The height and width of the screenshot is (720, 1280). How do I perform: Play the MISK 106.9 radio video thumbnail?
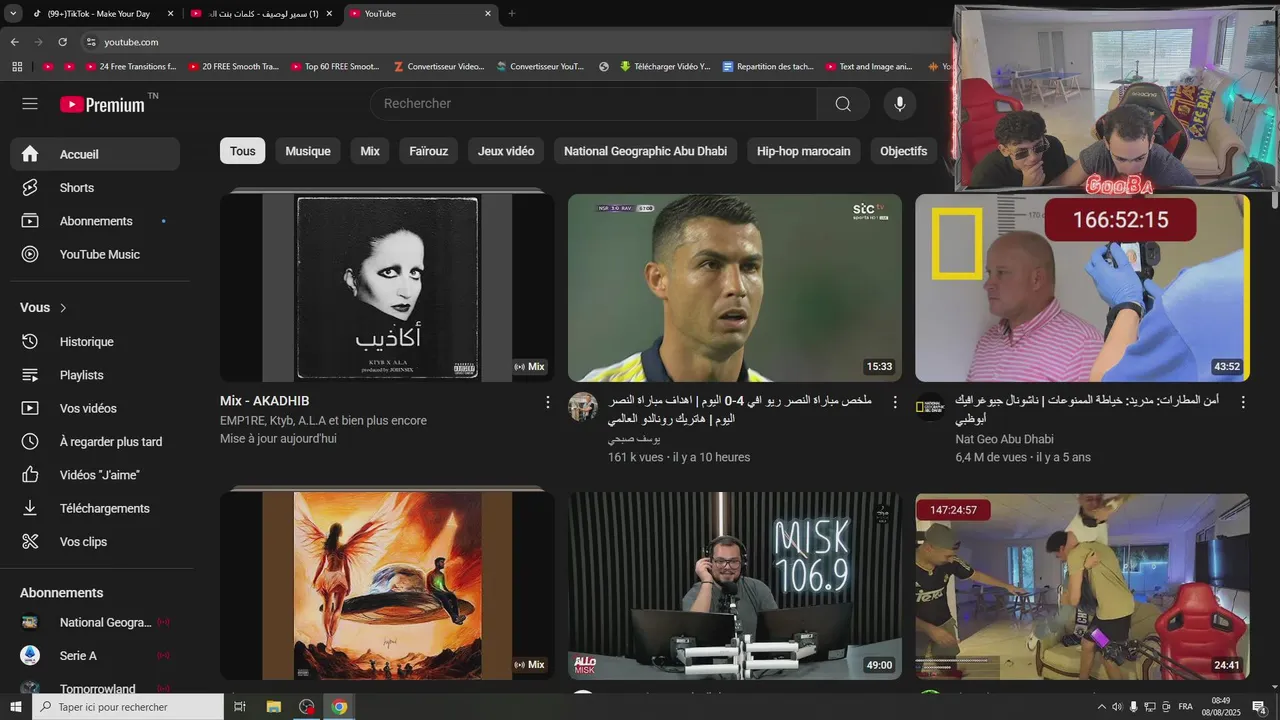coord(735,586)
